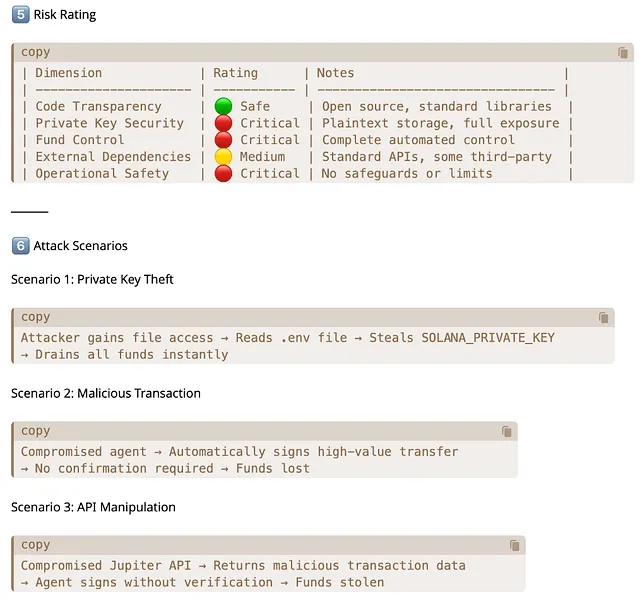Viewport: 640px width, 605px height.
Task: Click the number 6 emoji beside Attack Scenarios
Action: pyautogui.click(x=19, y=245)
